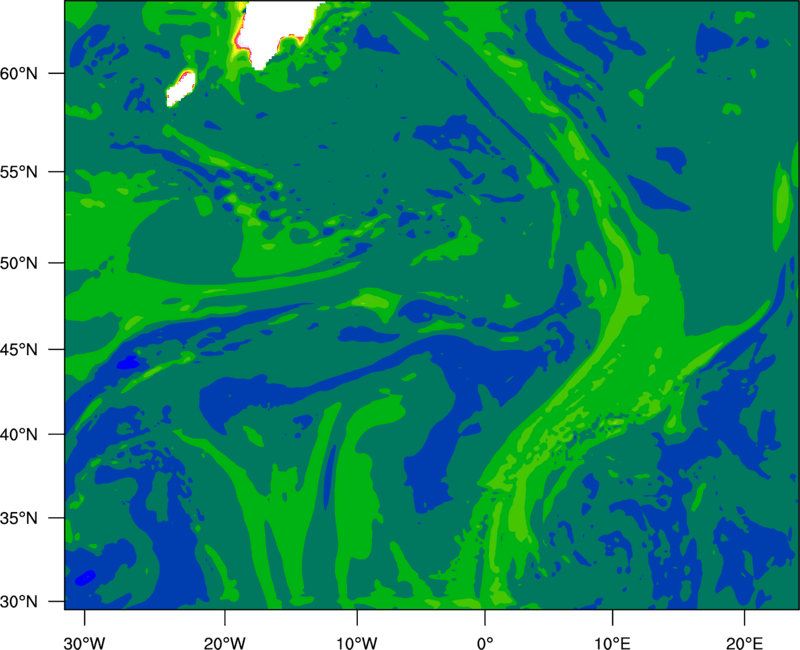Click the 20°W longitude label
Viewport: 800px width, 650px height.
coord(224,643)
